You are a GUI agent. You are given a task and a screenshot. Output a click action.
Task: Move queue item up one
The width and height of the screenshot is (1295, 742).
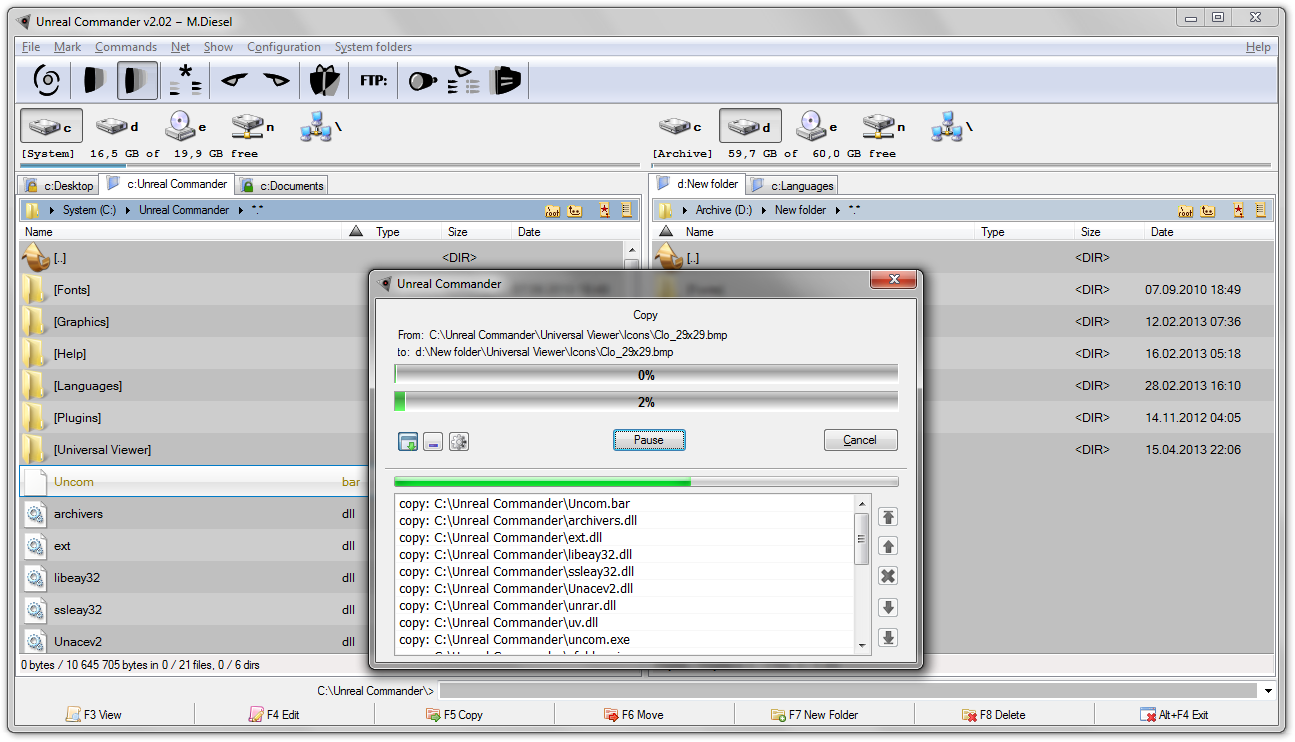pos(888,546)
